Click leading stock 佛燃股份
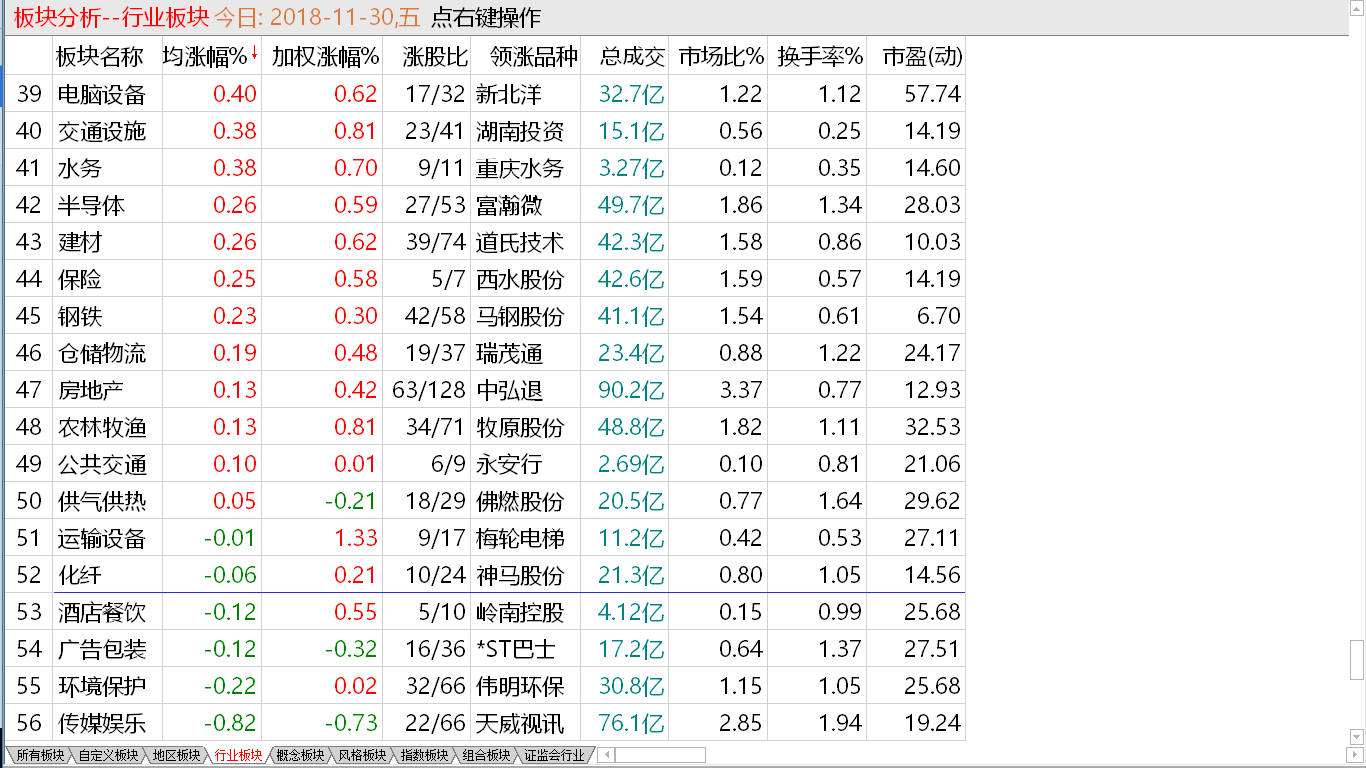The image size is (1366, 768). coord(519,501)
